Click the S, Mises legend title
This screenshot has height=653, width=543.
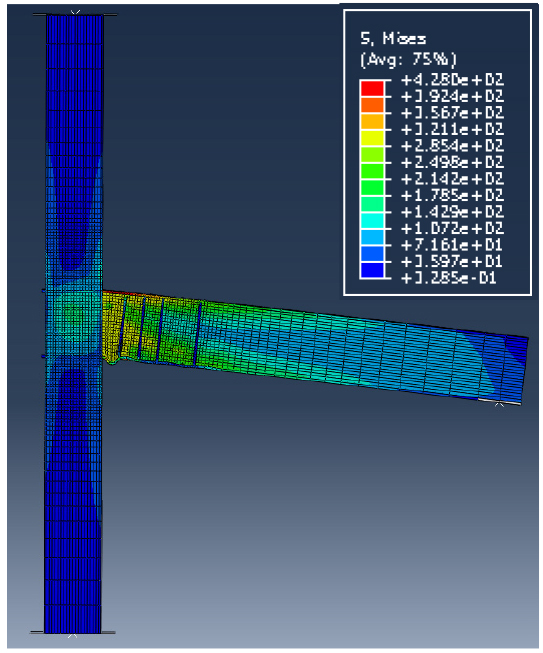tap(393, 39)
